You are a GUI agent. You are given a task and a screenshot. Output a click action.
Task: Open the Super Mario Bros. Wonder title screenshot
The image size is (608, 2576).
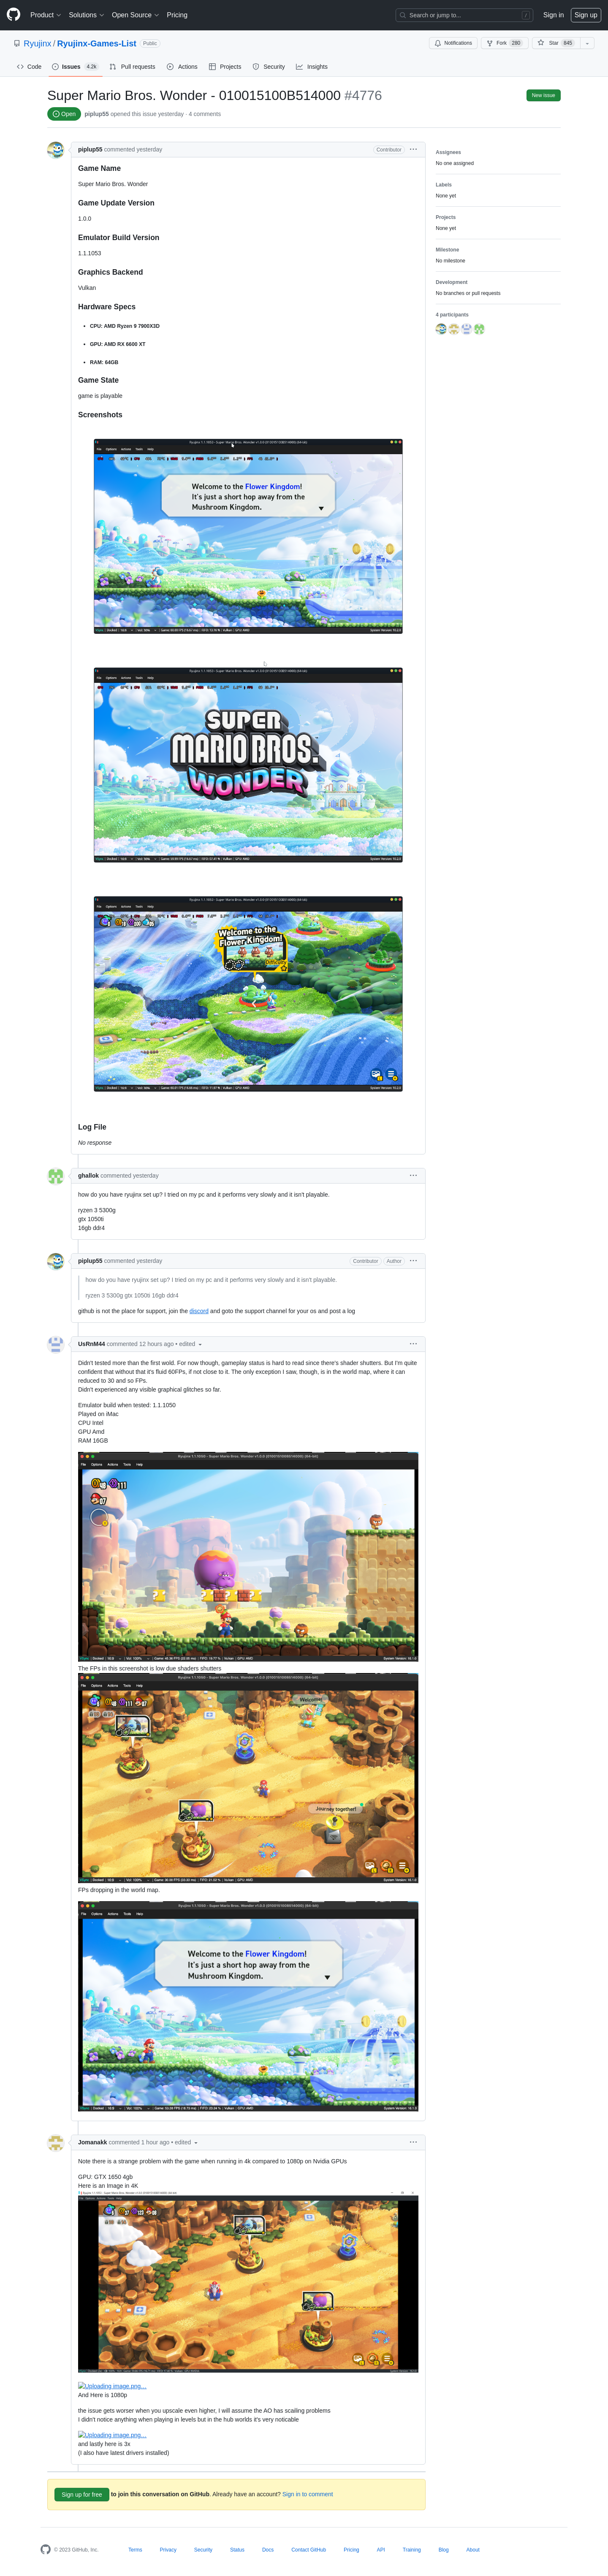(x=248, y=765)
